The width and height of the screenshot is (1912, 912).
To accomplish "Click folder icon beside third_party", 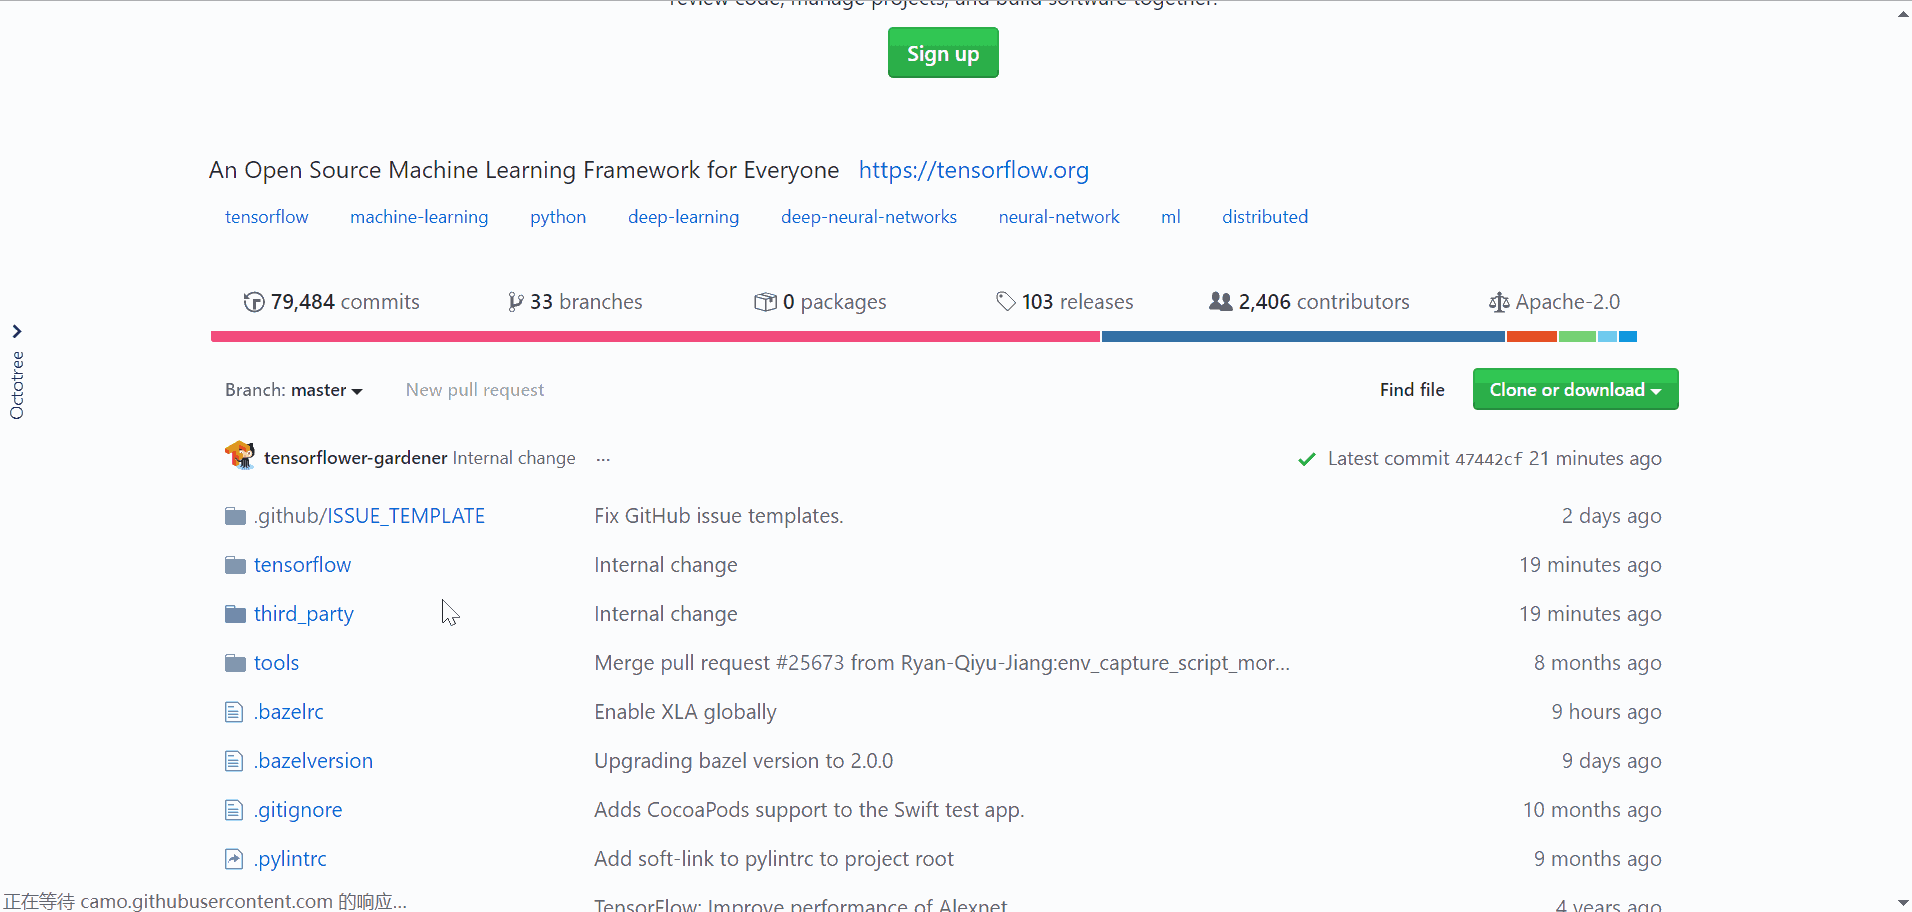I will click(x=236, y=614).
